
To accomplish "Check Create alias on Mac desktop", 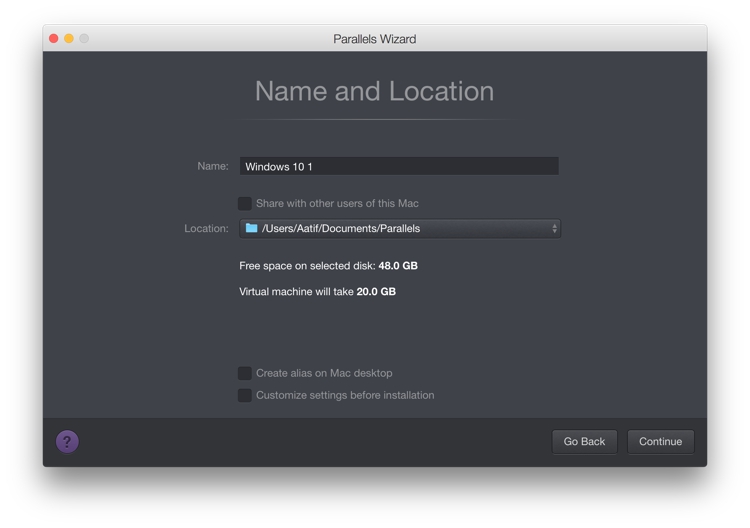I will click(245, 373).
